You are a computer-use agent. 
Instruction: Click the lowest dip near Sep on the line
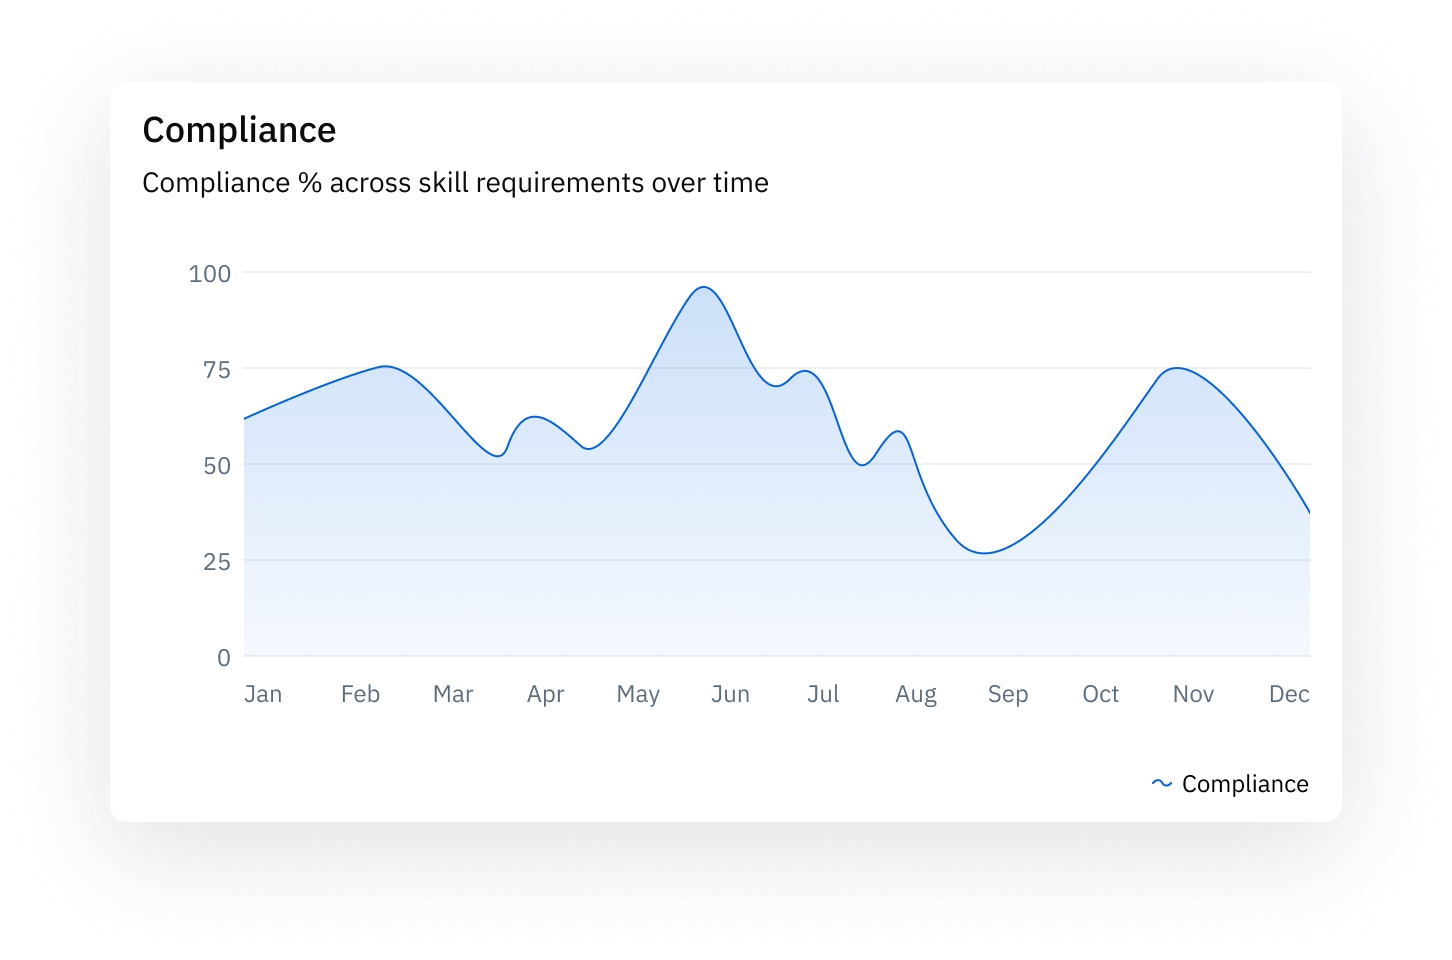coord(985,553)
